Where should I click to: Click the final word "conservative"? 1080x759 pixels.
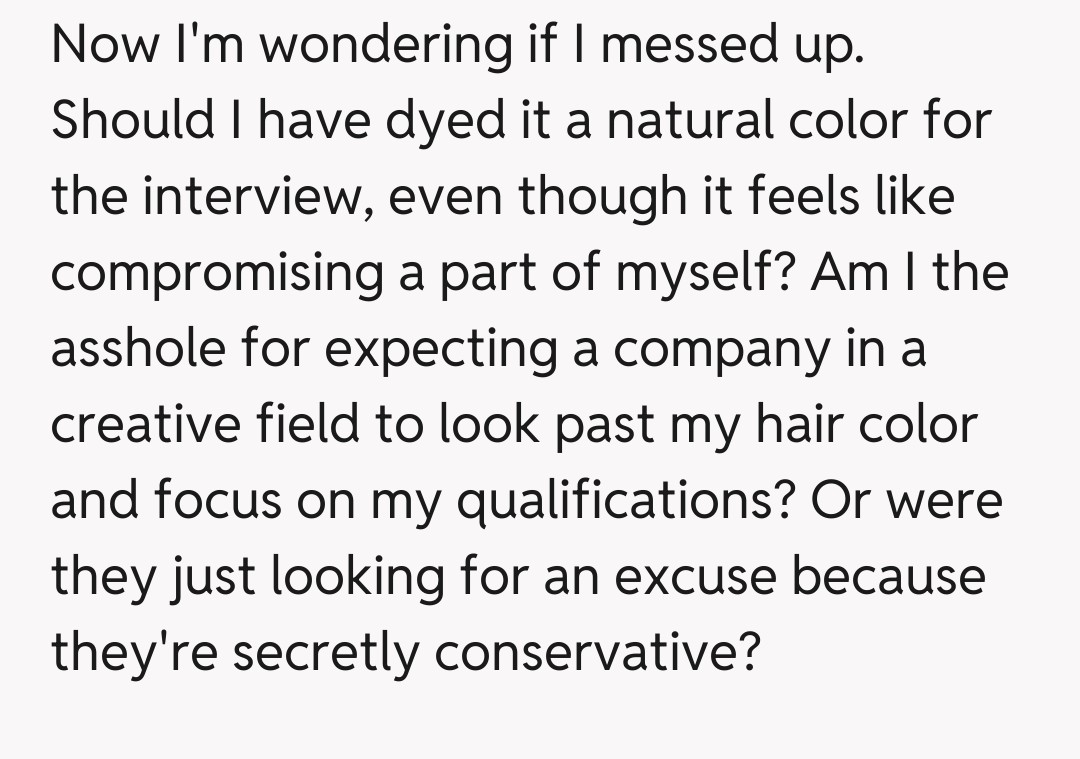click(x=594, y=653)
